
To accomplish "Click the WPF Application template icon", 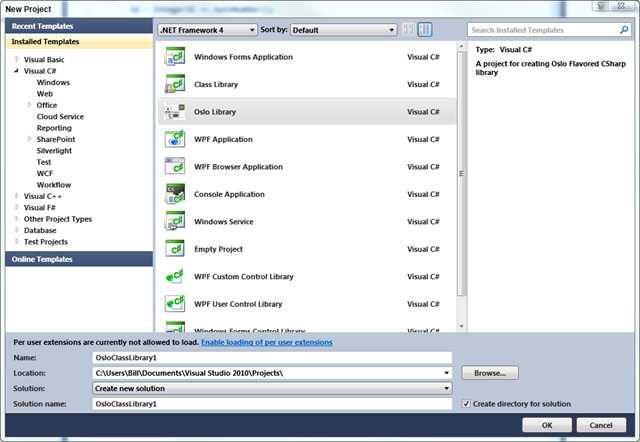I will [x=175, y=139].
